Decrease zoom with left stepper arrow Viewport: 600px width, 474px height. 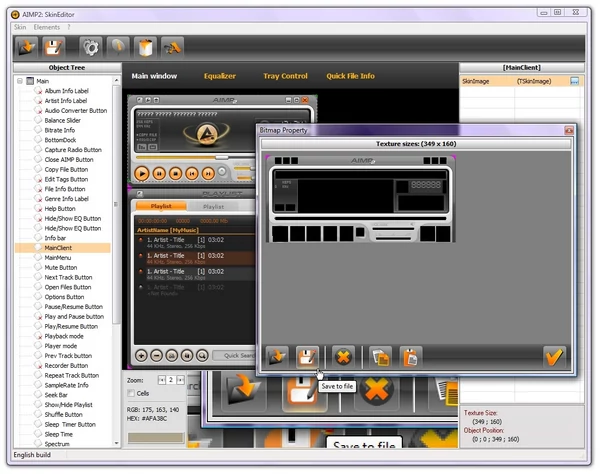(162, 380)
